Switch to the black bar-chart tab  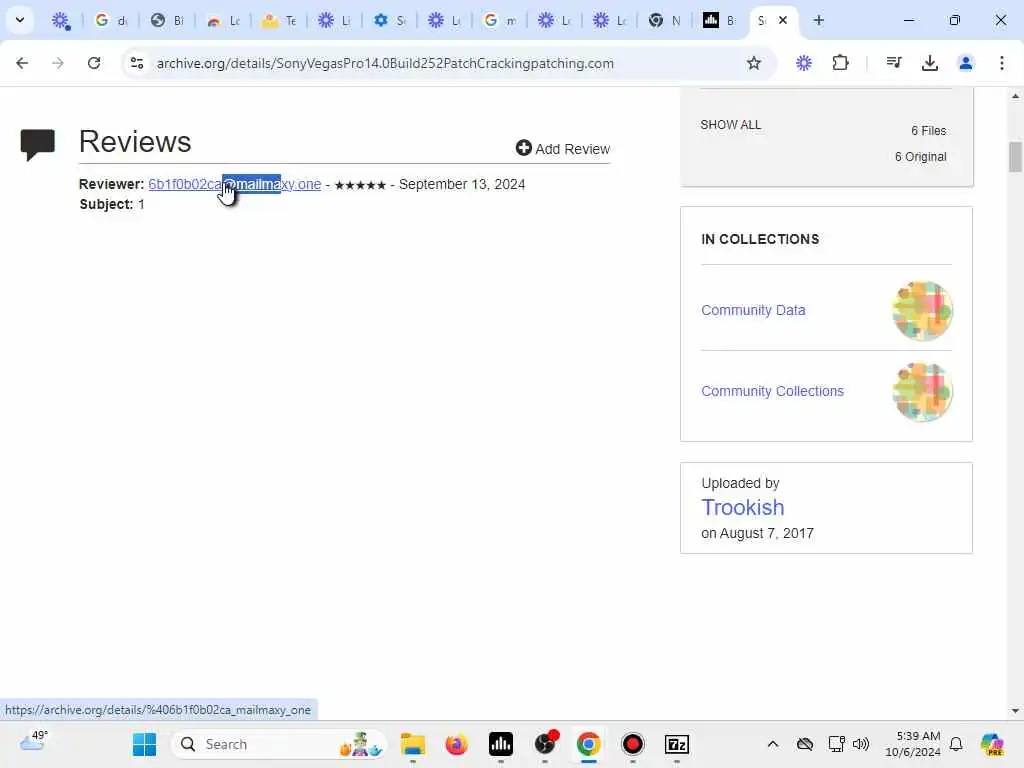pos(719,20)
